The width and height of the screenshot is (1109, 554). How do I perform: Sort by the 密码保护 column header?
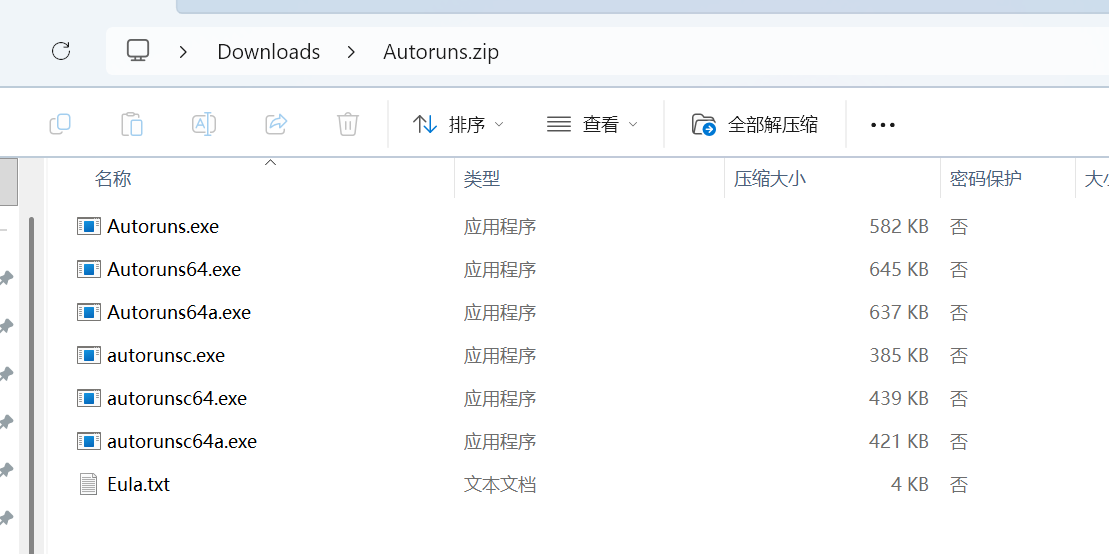click(985, 178)
